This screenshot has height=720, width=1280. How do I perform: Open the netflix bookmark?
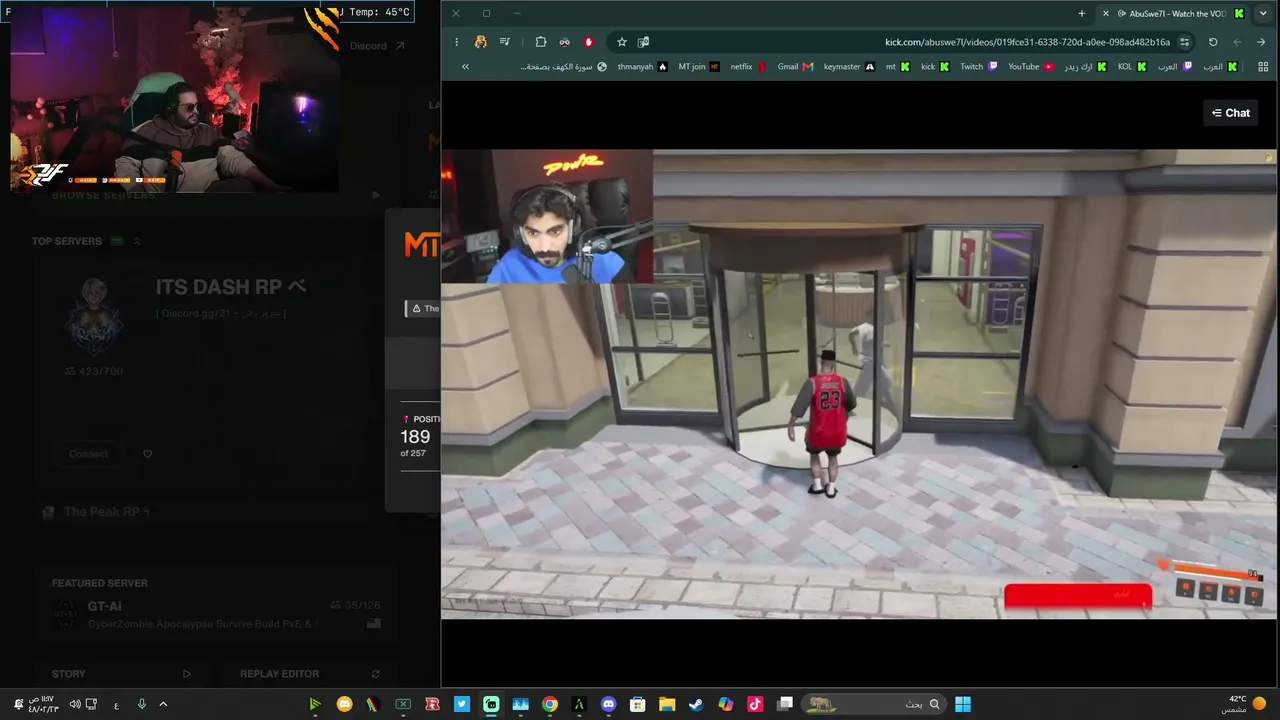point(748,67)
